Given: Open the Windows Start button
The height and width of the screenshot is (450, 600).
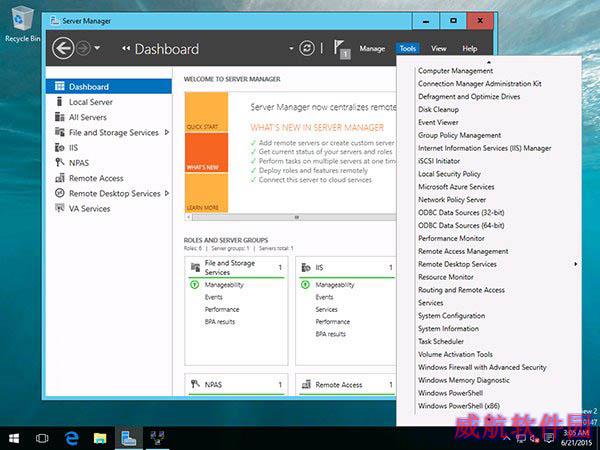Looking at the screenshot, I should (x=14, y=438).
